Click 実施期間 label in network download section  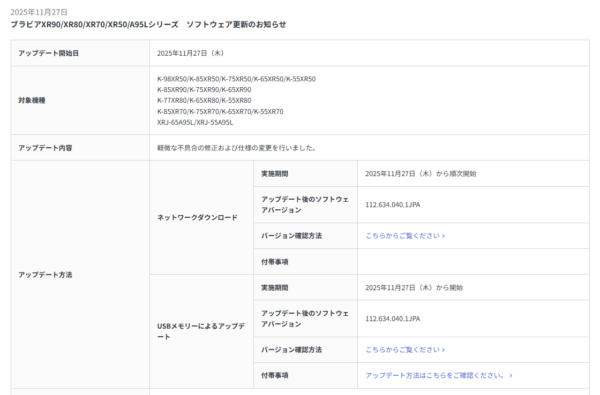click(275, 174)
